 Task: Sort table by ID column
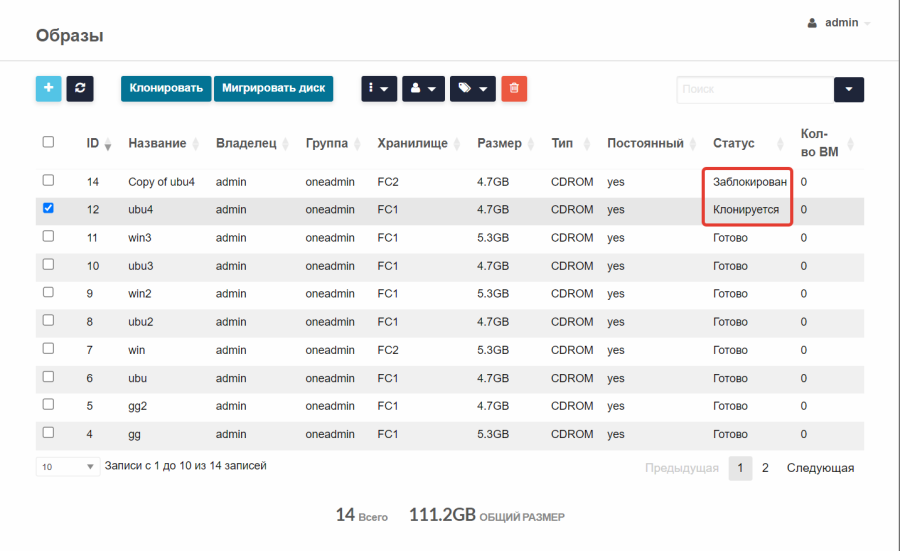pos(98,143)
